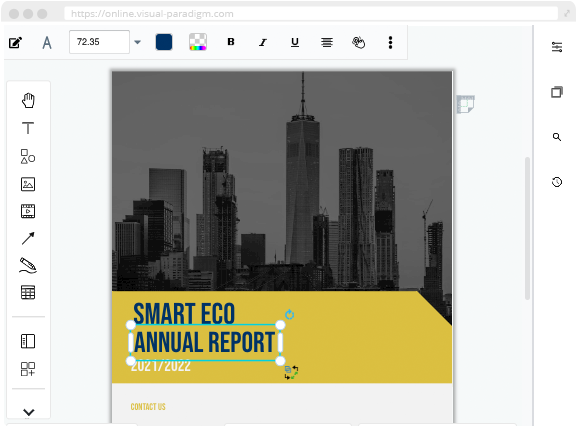Open the font family 'A' icon
The image size is (578, 434).
(x=47, y=43)
